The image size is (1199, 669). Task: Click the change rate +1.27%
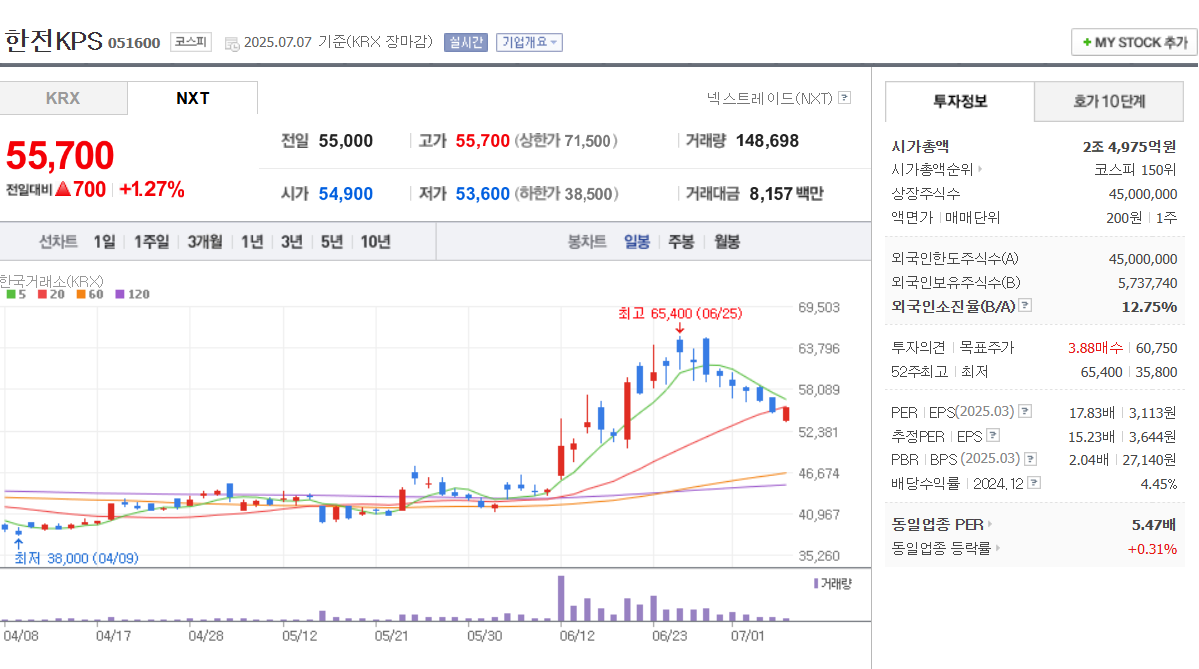pos(151,189)
